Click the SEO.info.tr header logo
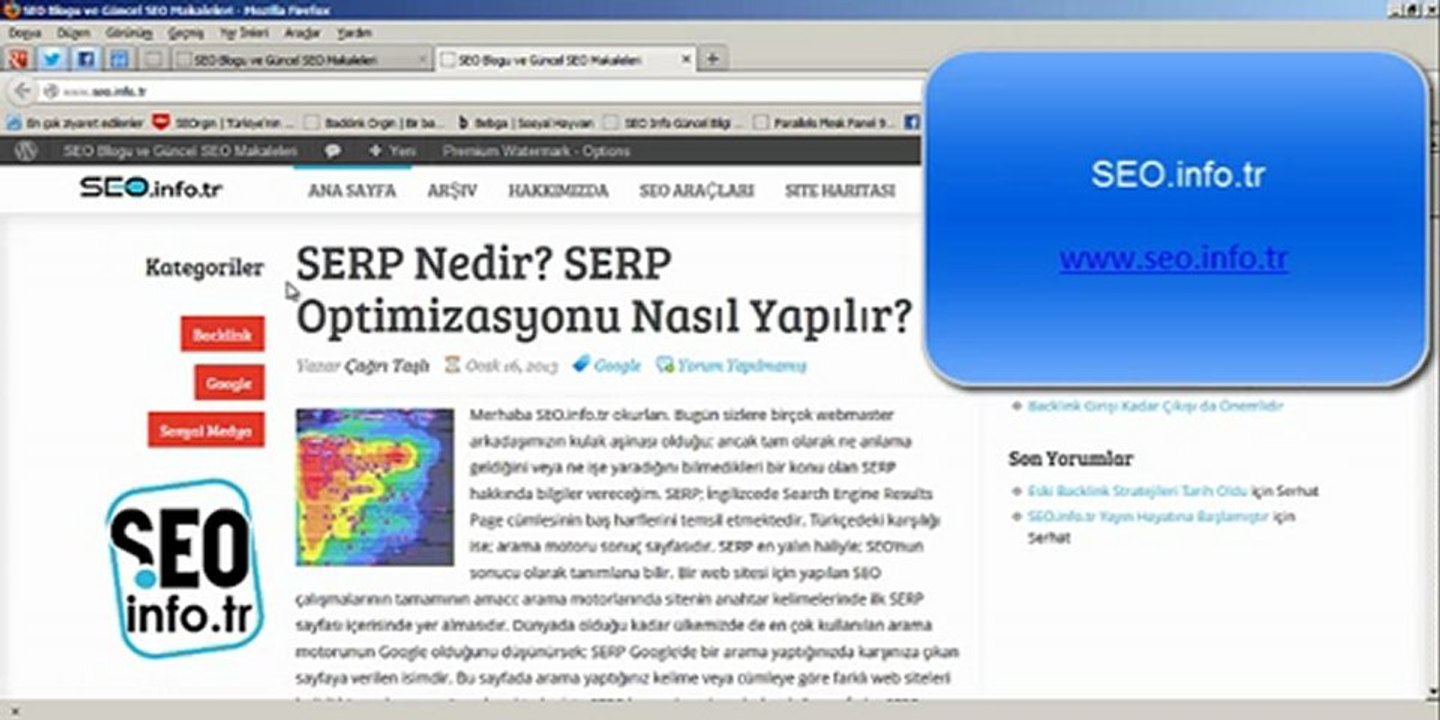 pyautogui.click(x=151, y=188)
